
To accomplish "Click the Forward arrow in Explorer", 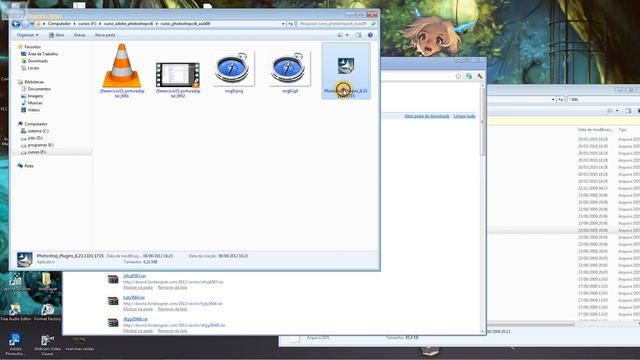I will click(25, 24).
